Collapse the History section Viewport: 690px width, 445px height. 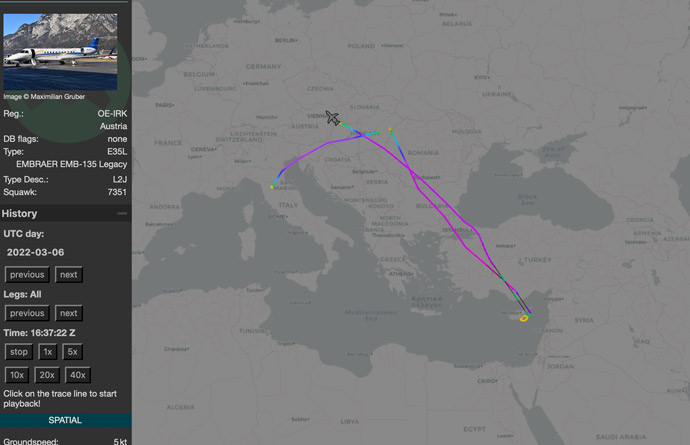pyautogui.click(x=122, y=214)
